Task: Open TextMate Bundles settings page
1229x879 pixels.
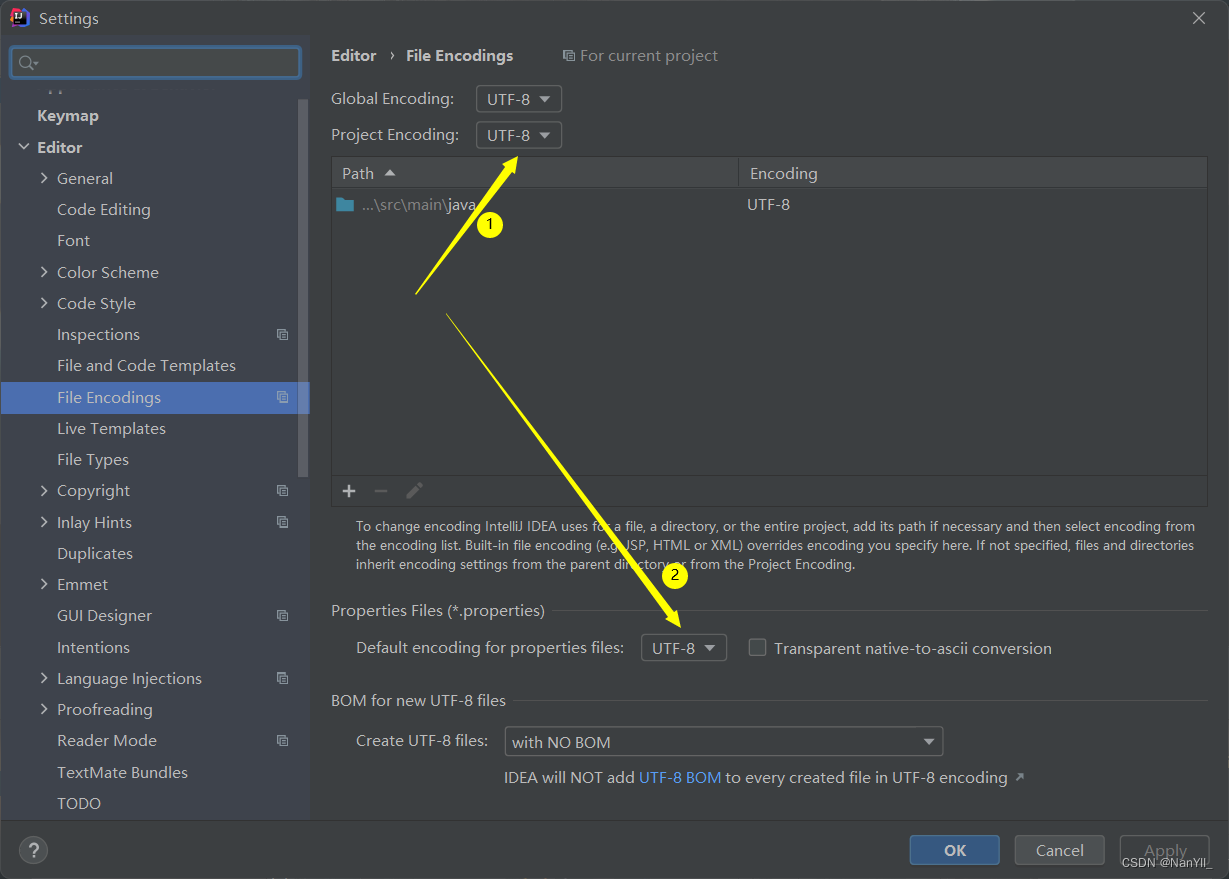Action: (x=122, y=772)
